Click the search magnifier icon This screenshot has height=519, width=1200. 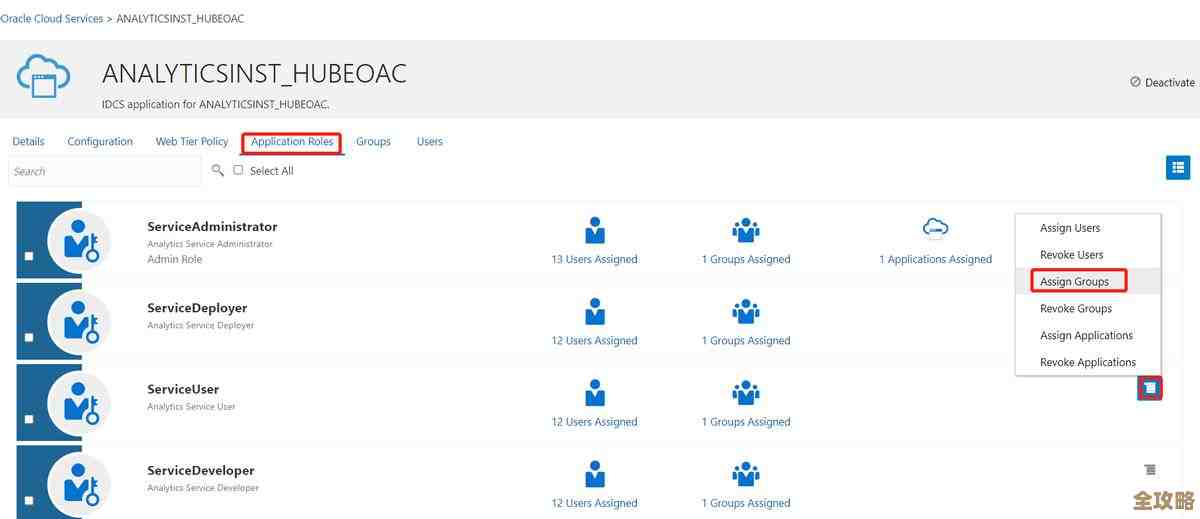pos(218,171)
